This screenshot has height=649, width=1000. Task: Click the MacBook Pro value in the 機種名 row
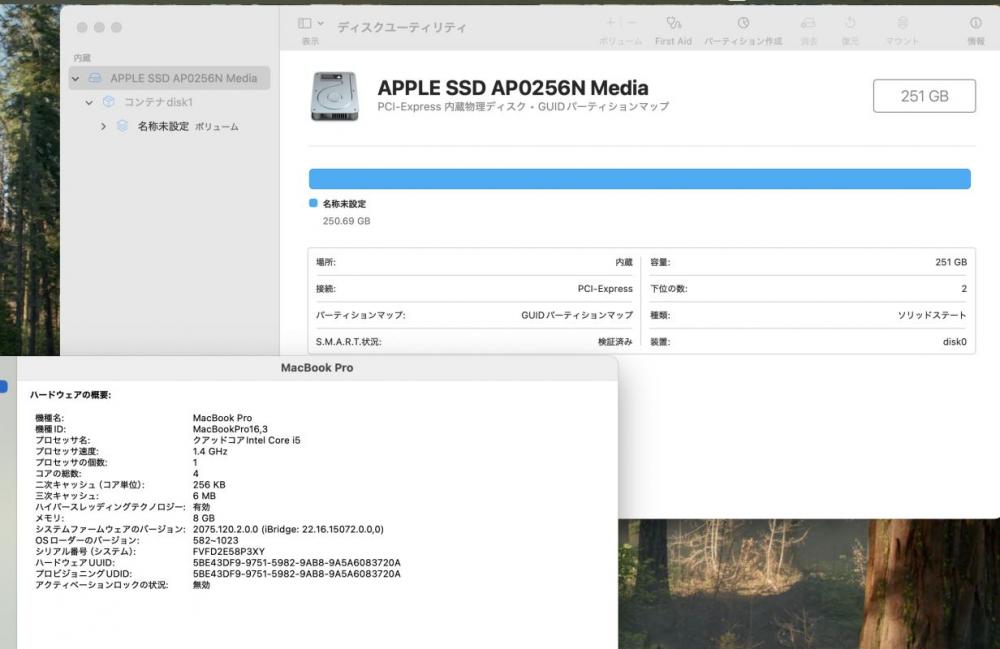click(x=223, y=418)
